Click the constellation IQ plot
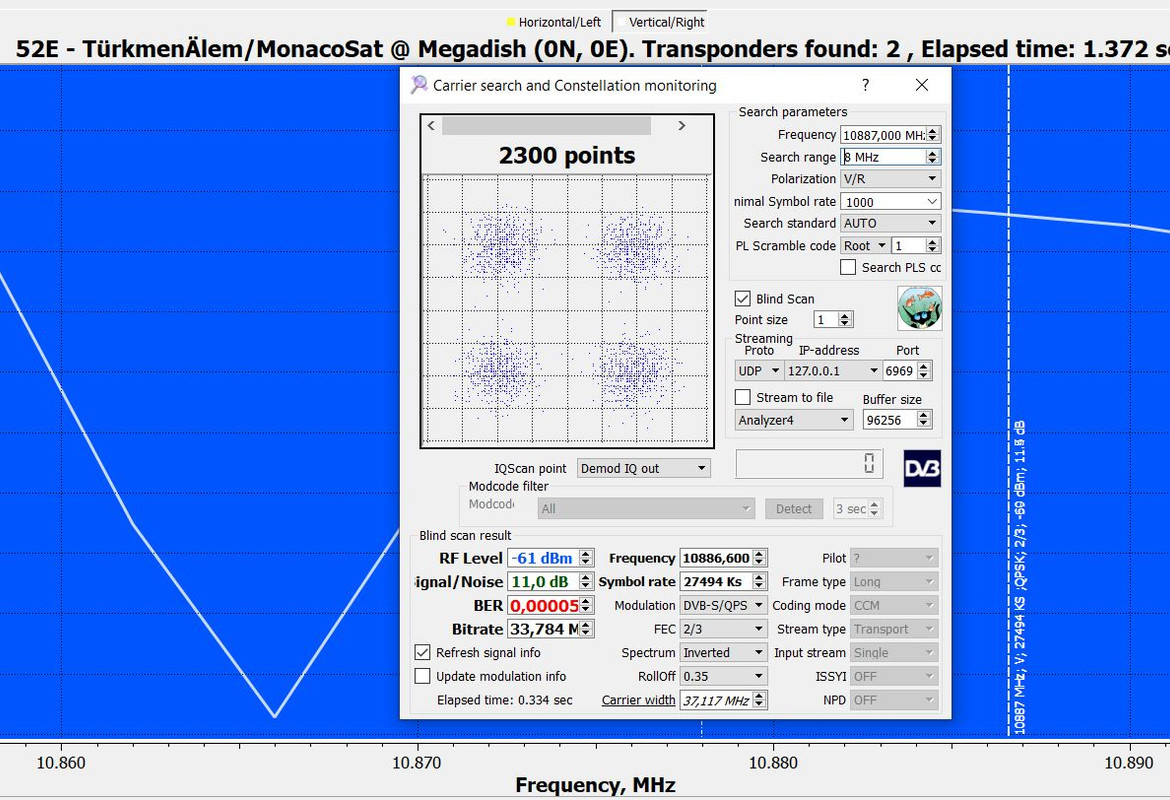This screenshot has height=800, width=1170. pyautogui.click(x=567, y=310)
